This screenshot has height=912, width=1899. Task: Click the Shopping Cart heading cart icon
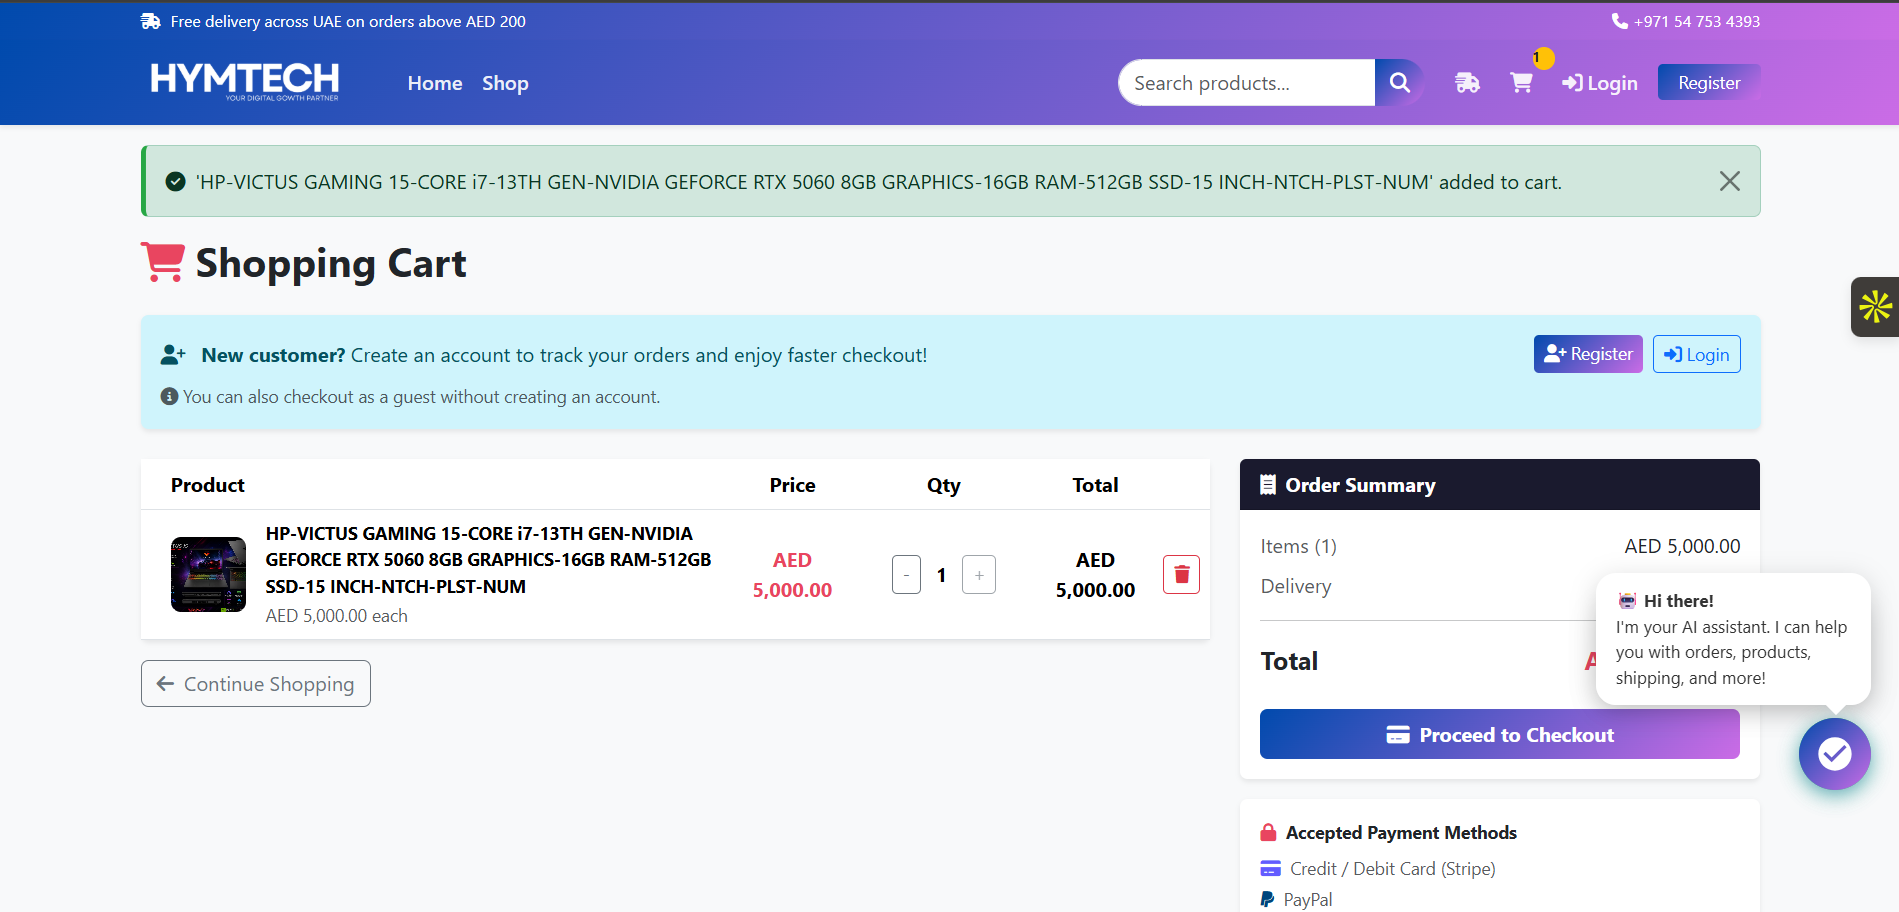coord(163,262)
